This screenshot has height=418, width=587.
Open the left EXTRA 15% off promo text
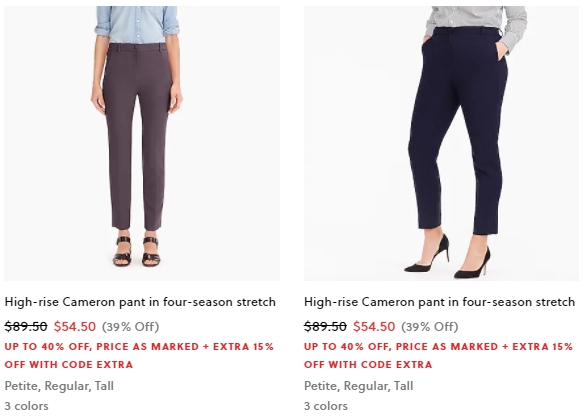[139, 356]
